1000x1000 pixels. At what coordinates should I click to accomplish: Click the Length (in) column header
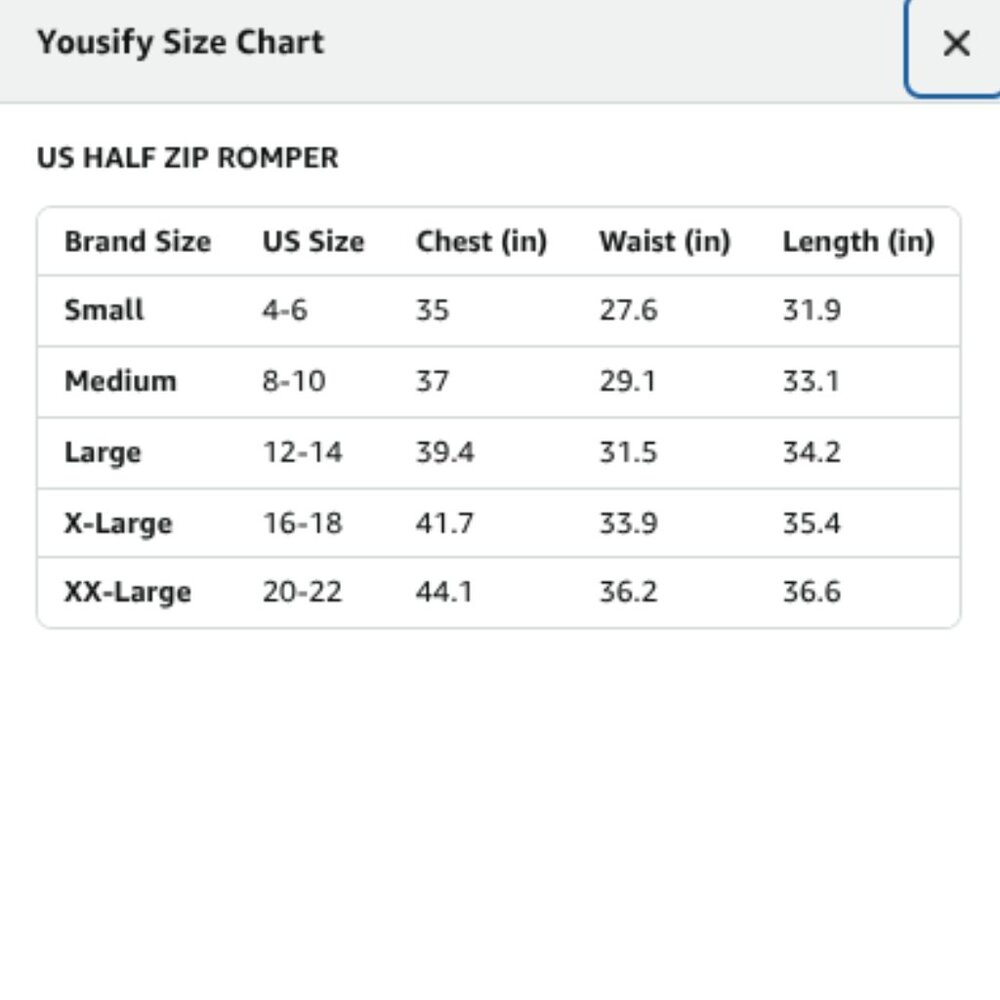[x=858, y=242]
